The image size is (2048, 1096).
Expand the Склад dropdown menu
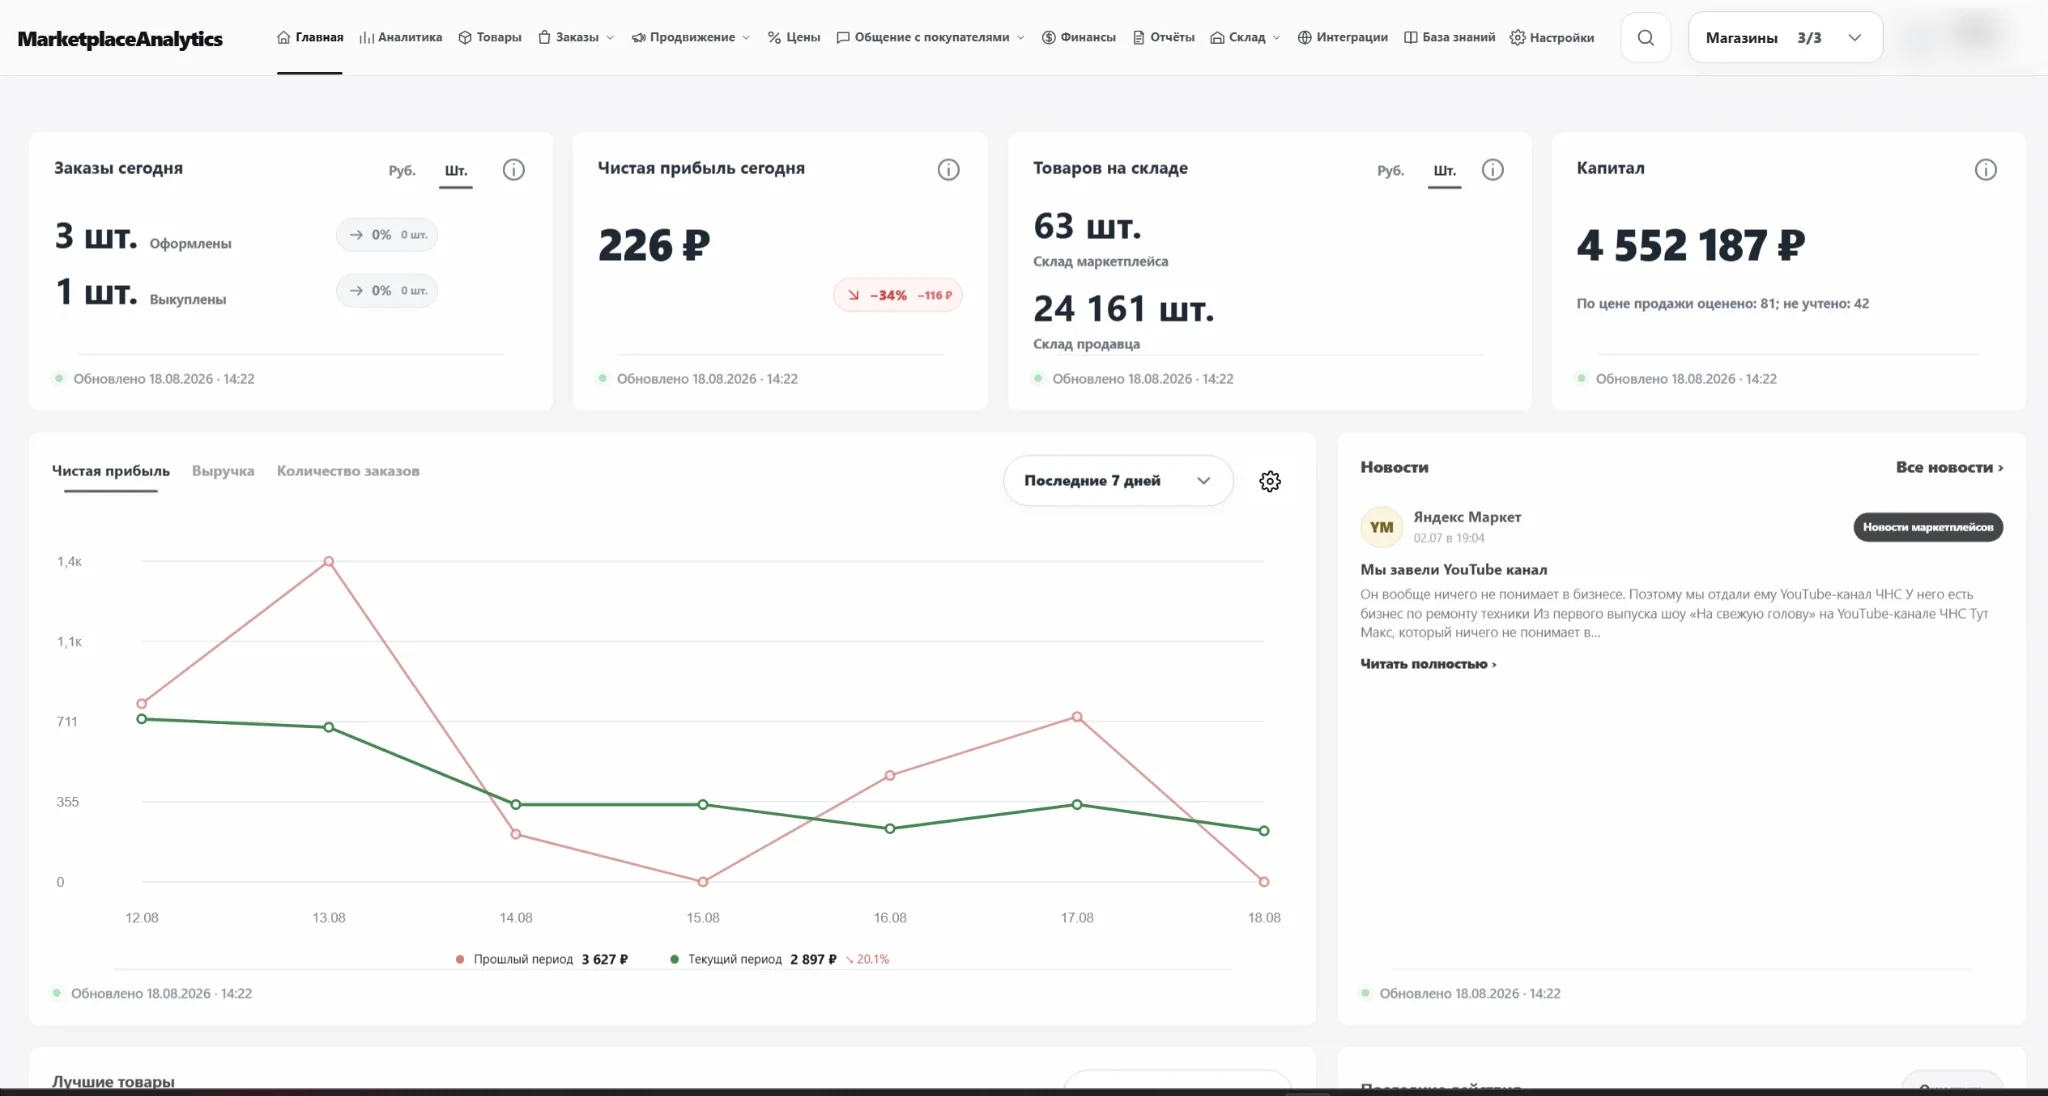click(x=1245, y=37)
